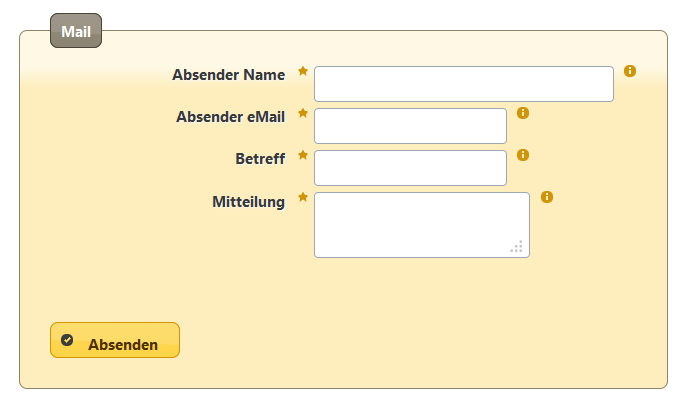This screenshot has height=405, width=685.
Task: Click the required star for Betreff
Action: click(303, 155)
